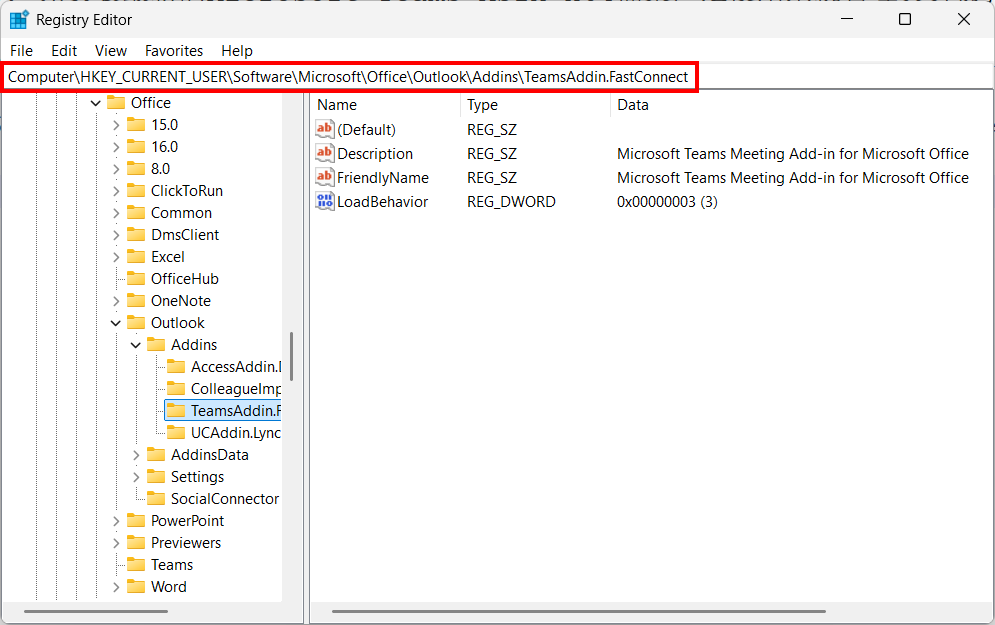Click the UCAddin.Lync folder icon
The width and height of the screenshot is (995, 625).
pos(176,433)
